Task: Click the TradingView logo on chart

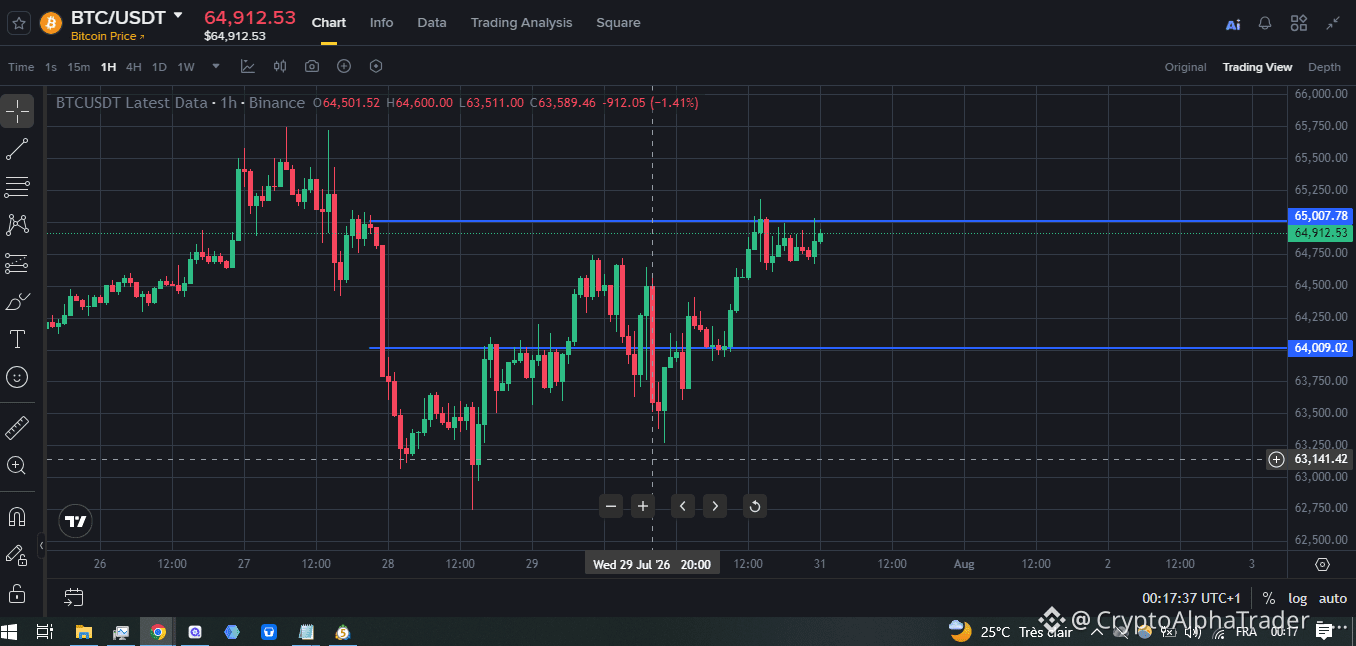Action: click(x=75, y=521)
